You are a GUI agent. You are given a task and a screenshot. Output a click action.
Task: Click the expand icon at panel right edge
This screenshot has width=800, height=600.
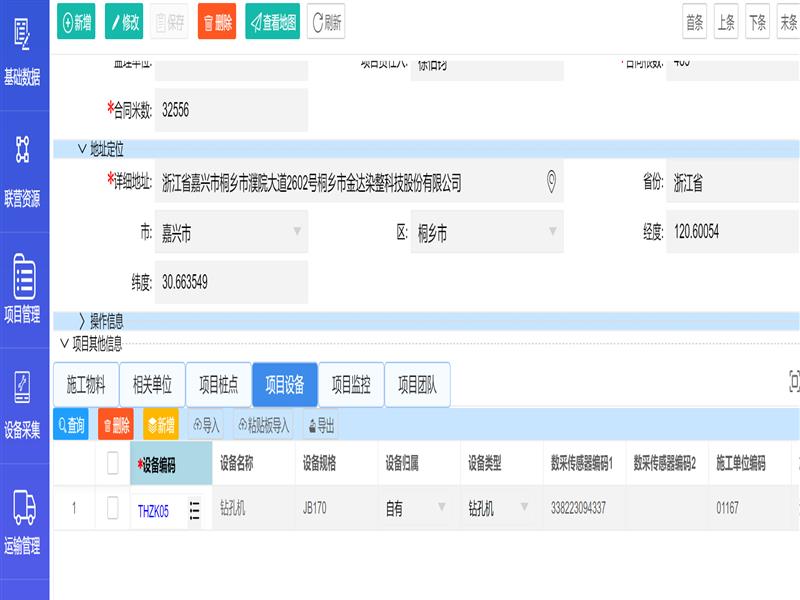click(794, 380)
